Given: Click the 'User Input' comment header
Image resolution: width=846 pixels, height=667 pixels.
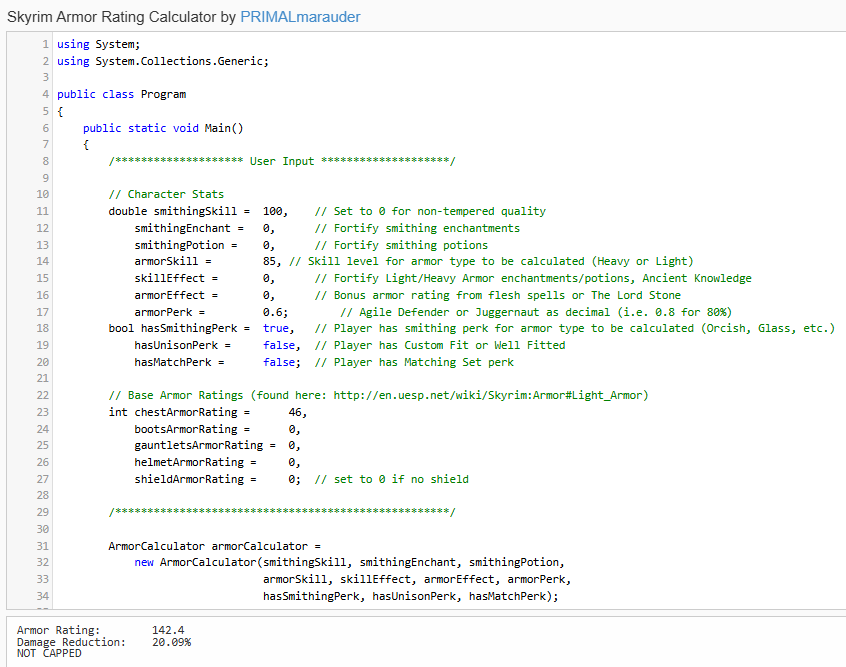Looking at the screenshot, I should (282, 161).
